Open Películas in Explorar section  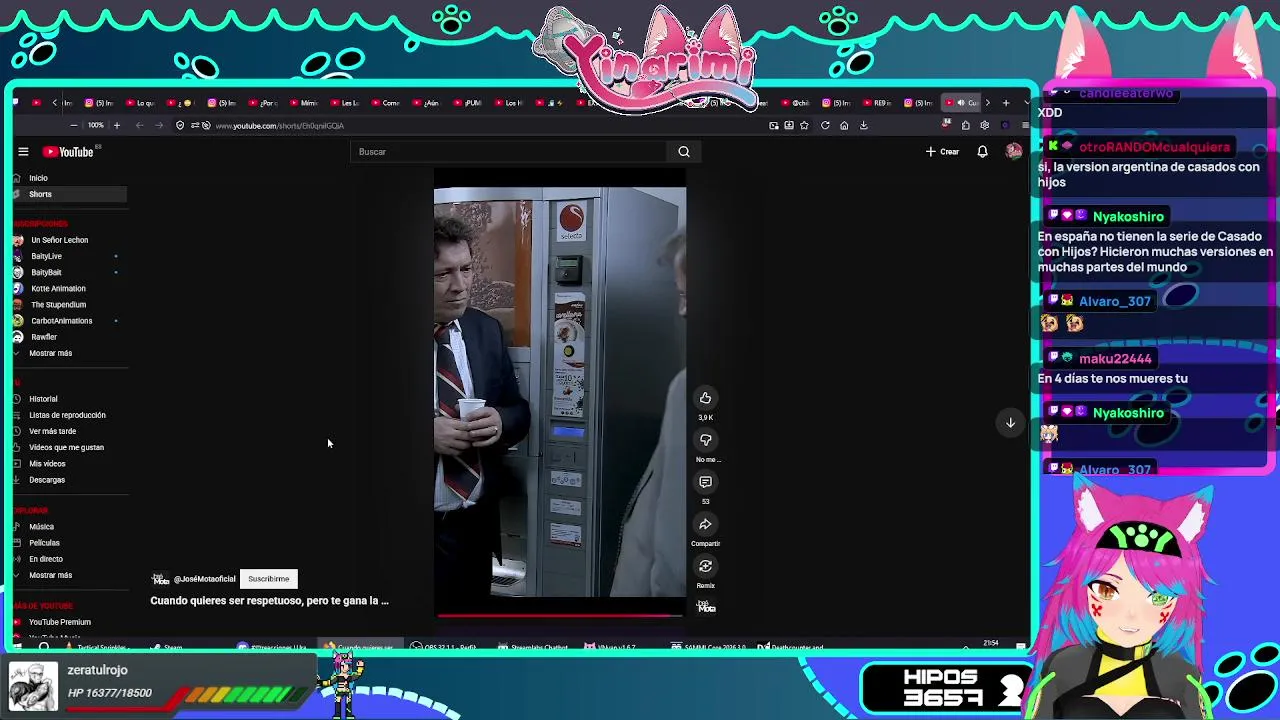pos(44,543)
